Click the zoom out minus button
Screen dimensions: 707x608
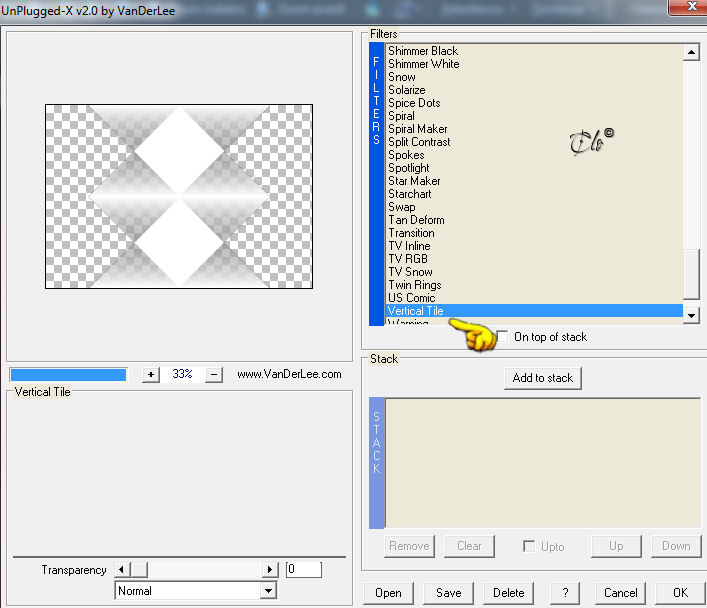coord(214,374)
